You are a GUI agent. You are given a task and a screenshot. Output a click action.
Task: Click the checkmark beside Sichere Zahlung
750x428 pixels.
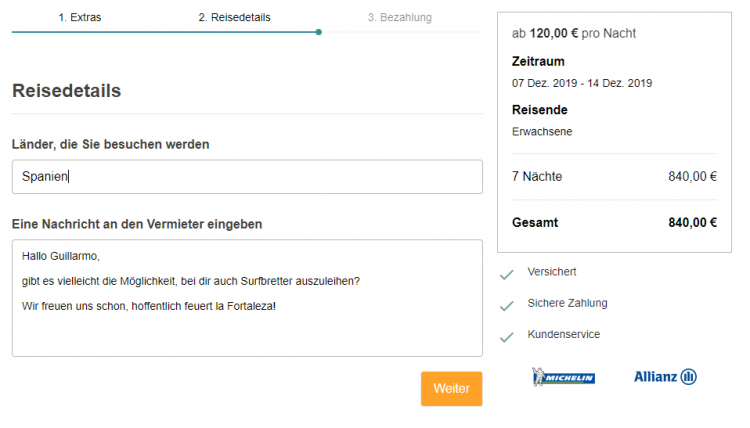pyautogui.click(x=507, y=306)
